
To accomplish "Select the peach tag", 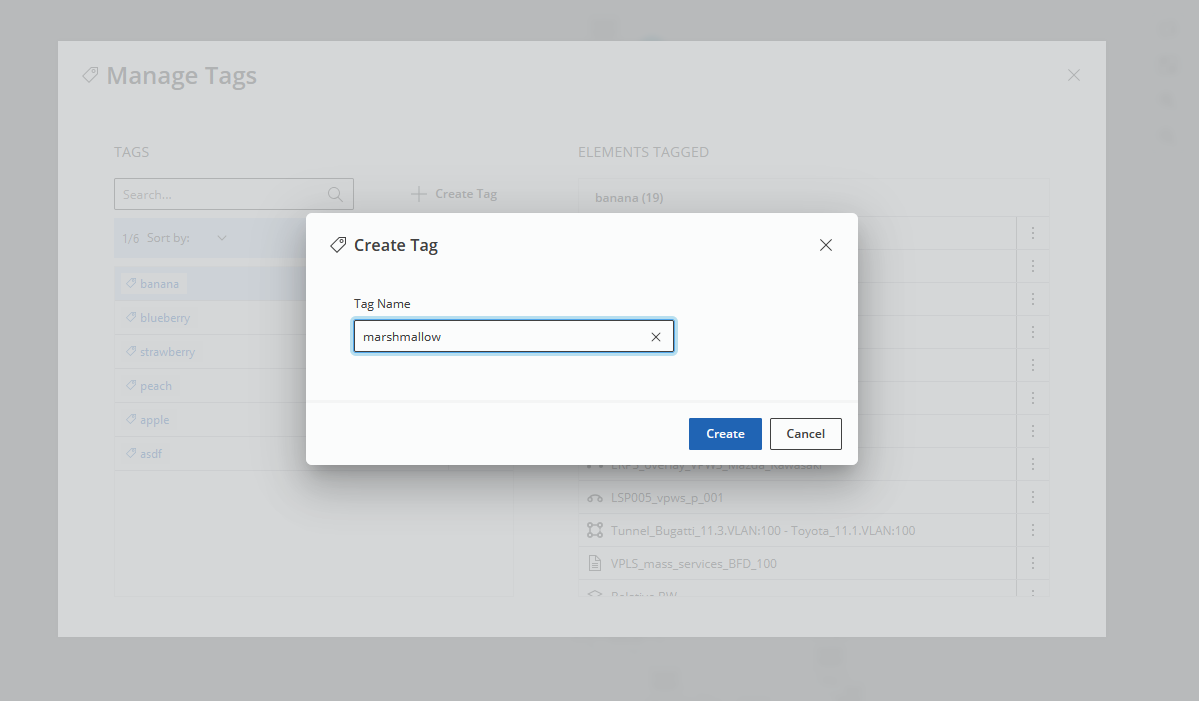I will pyautogui.click(x=155, y=386).
